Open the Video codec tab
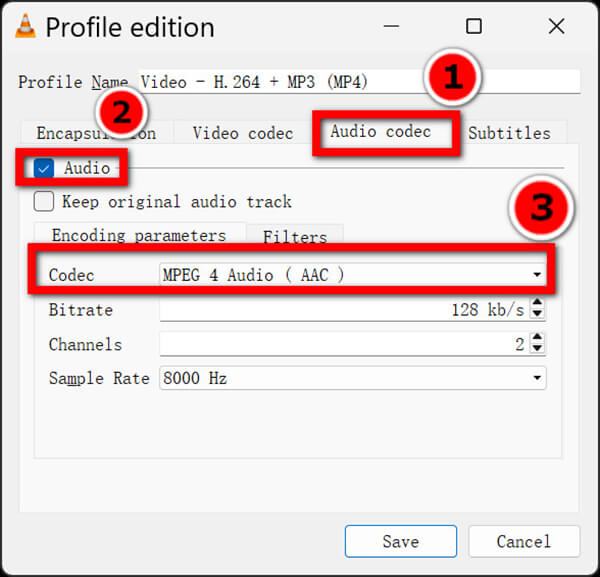Image resolution: width=600 pixels, height=577 pixels. (243, 133)
